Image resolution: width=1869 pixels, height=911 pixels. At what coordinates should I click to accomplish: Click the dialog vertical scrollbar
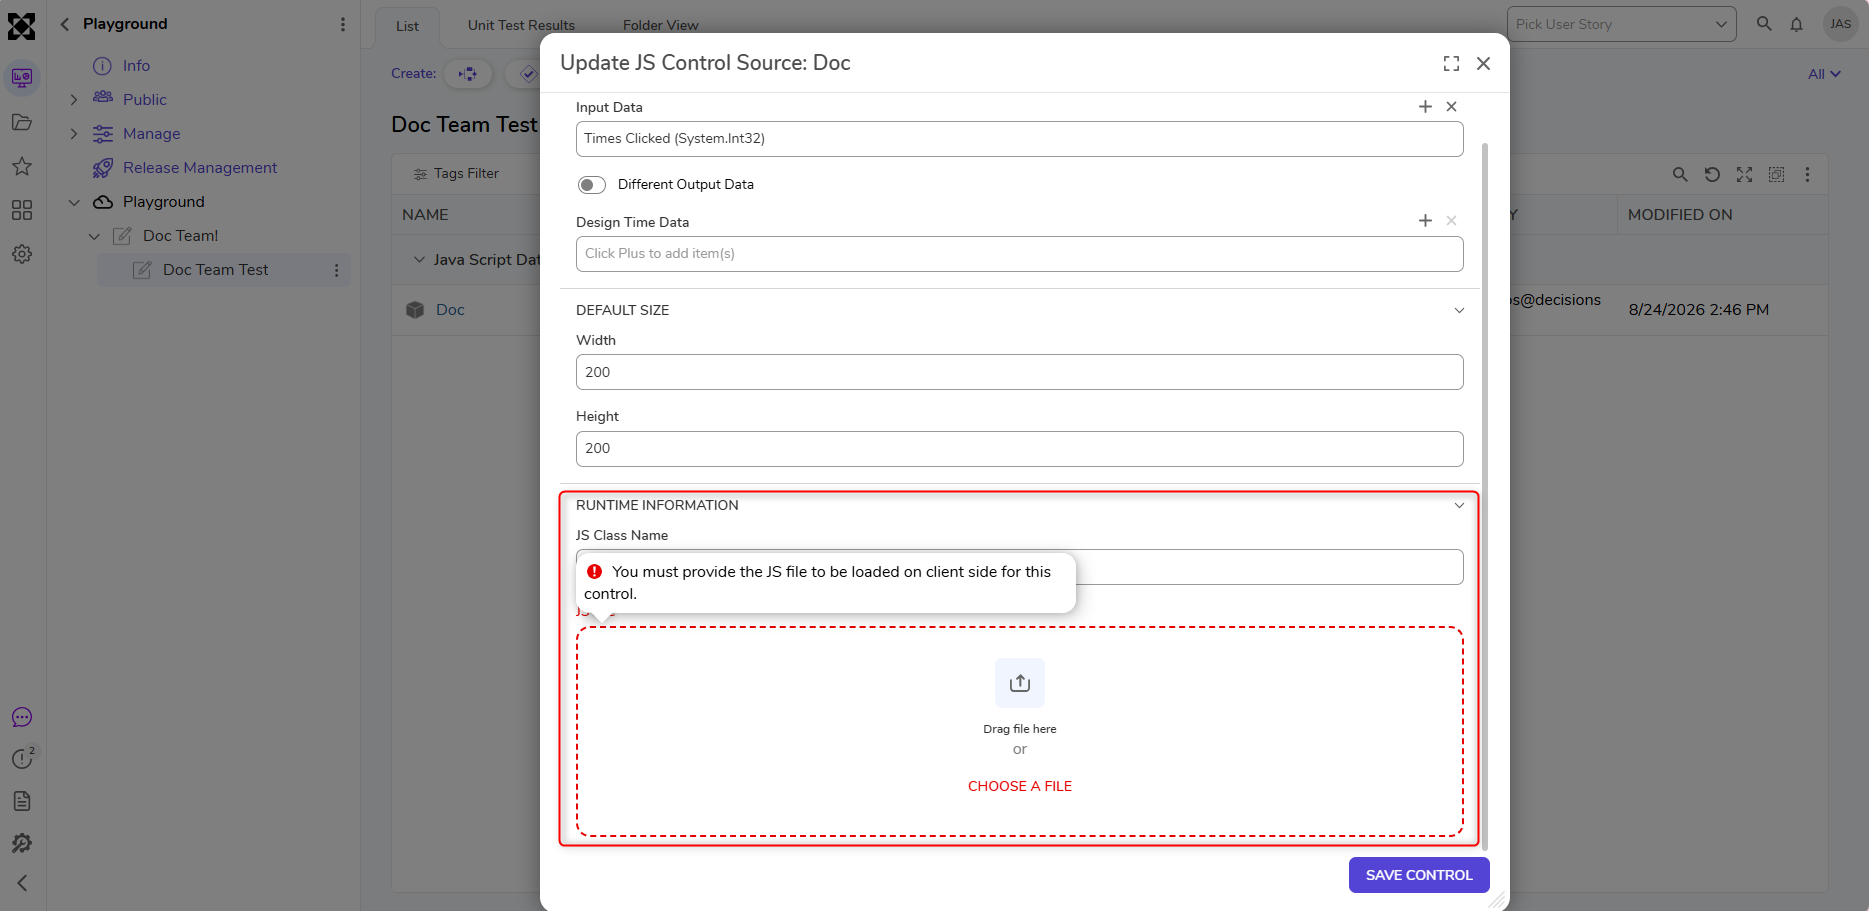coord(1485,495)
